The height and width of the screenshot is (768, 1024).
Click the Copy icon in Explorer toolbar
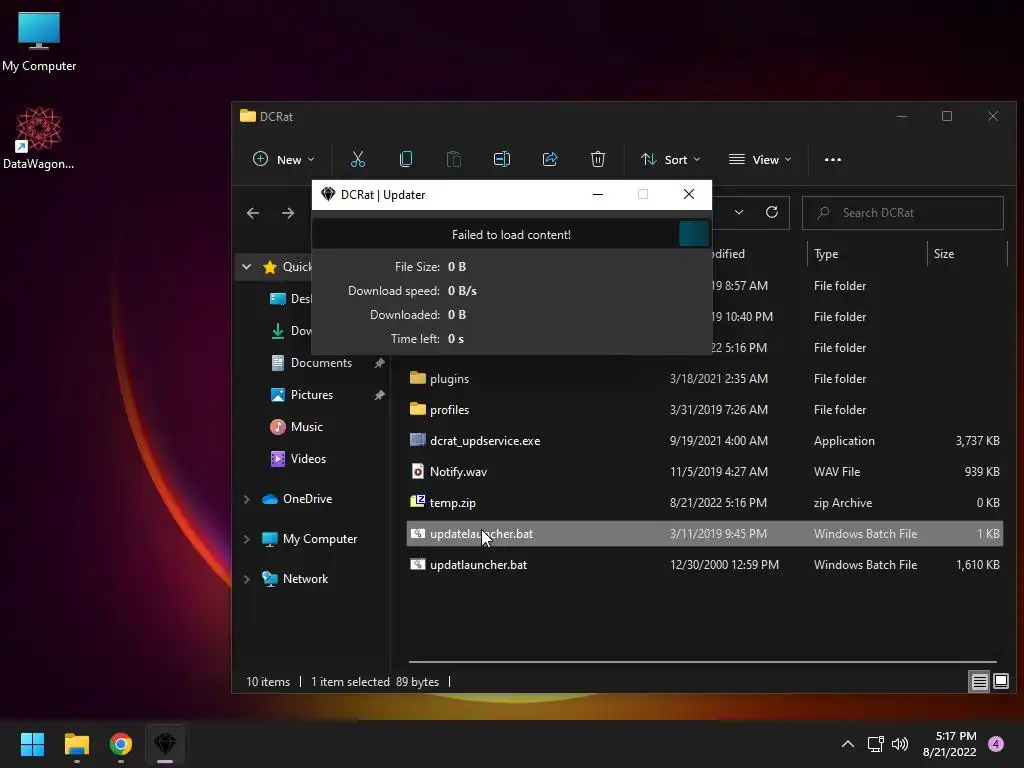pos(406,159)
